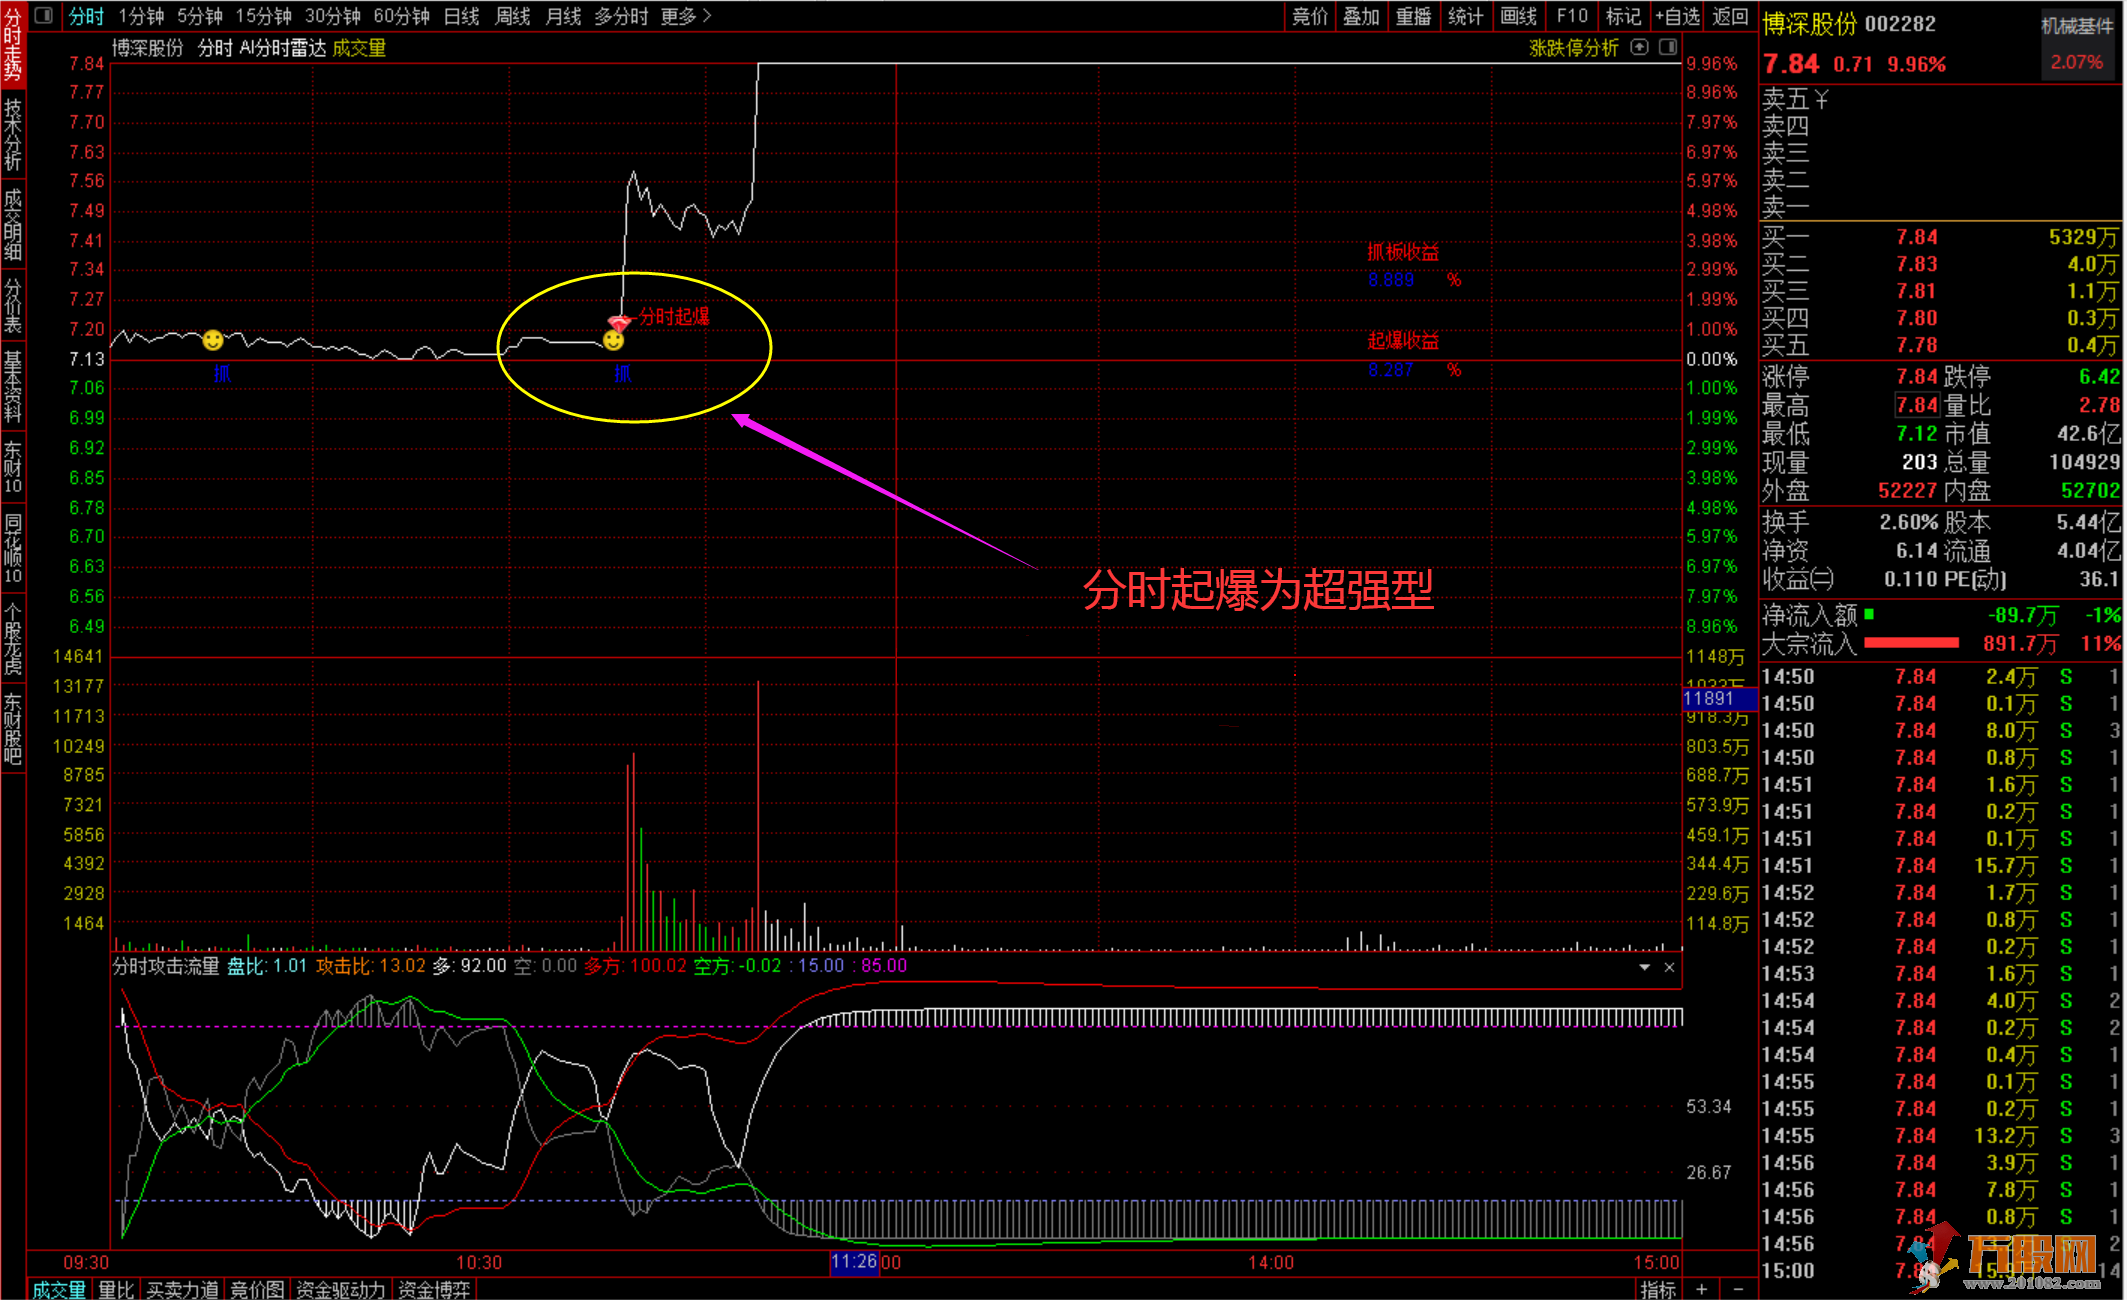Image resolution: width=2127 pixels, height=1300 pixels.
Task: Click the AI分时雷达 label in chart header
Action: click(x=283, y=48)
